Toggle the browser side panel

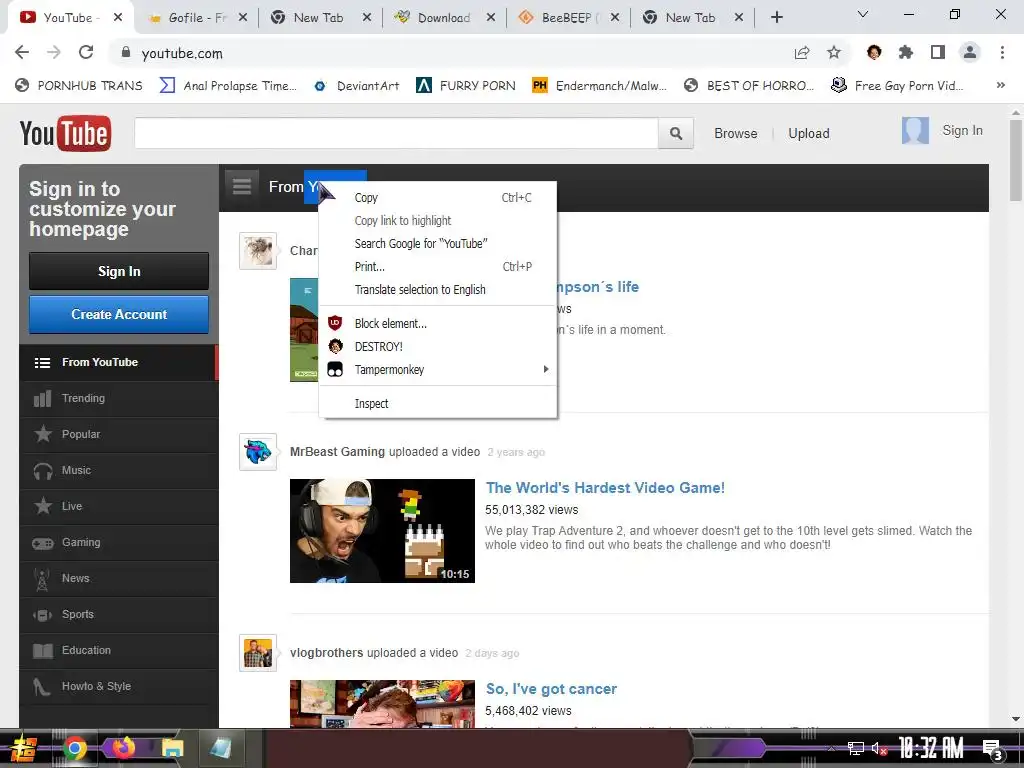(938, 52)
